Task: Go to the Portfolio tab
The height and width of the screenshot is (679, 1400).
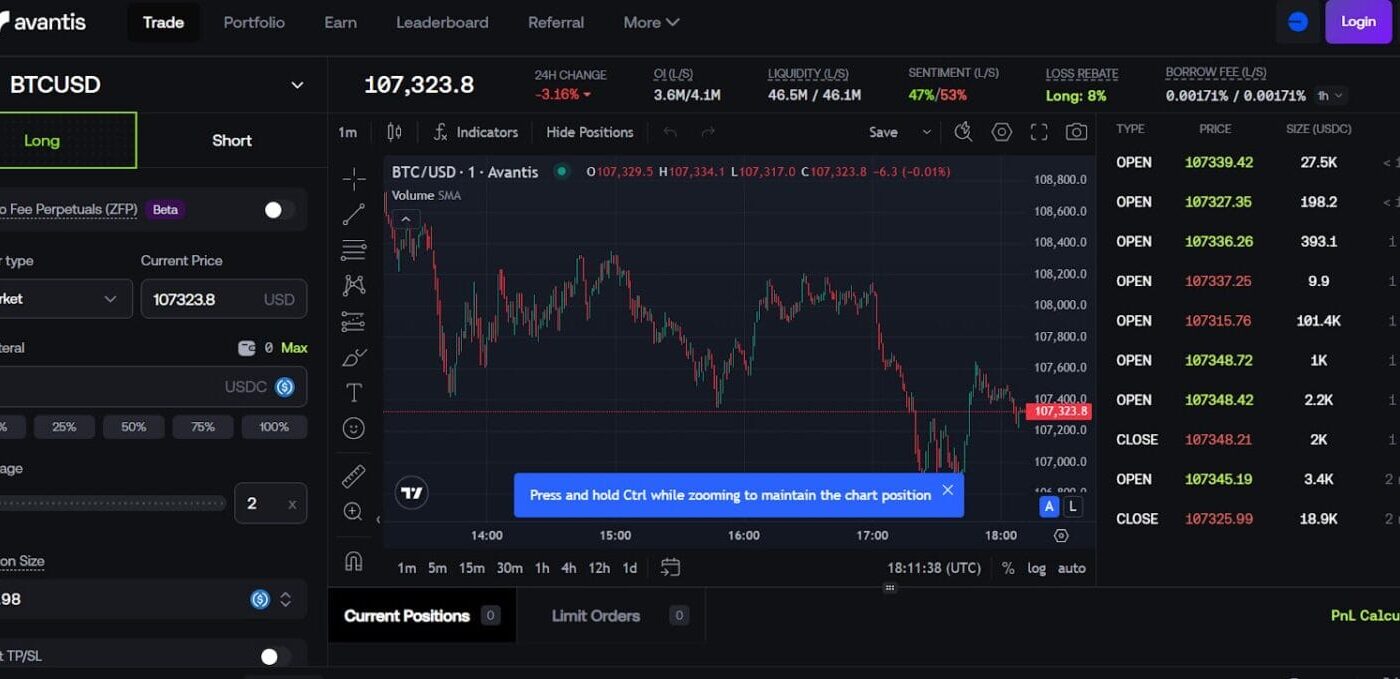Action: (x=254, y=22)
